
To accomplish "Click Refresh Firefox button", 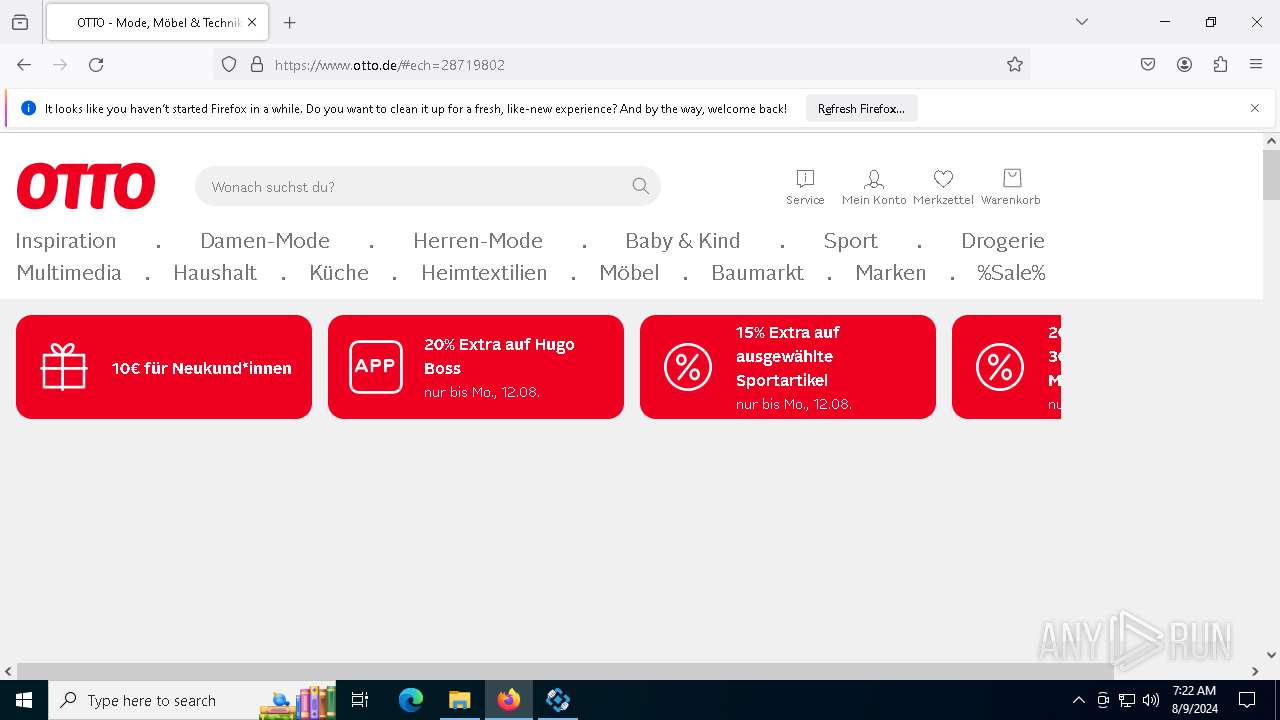I will pyautogui.click(x=861, y=108).
